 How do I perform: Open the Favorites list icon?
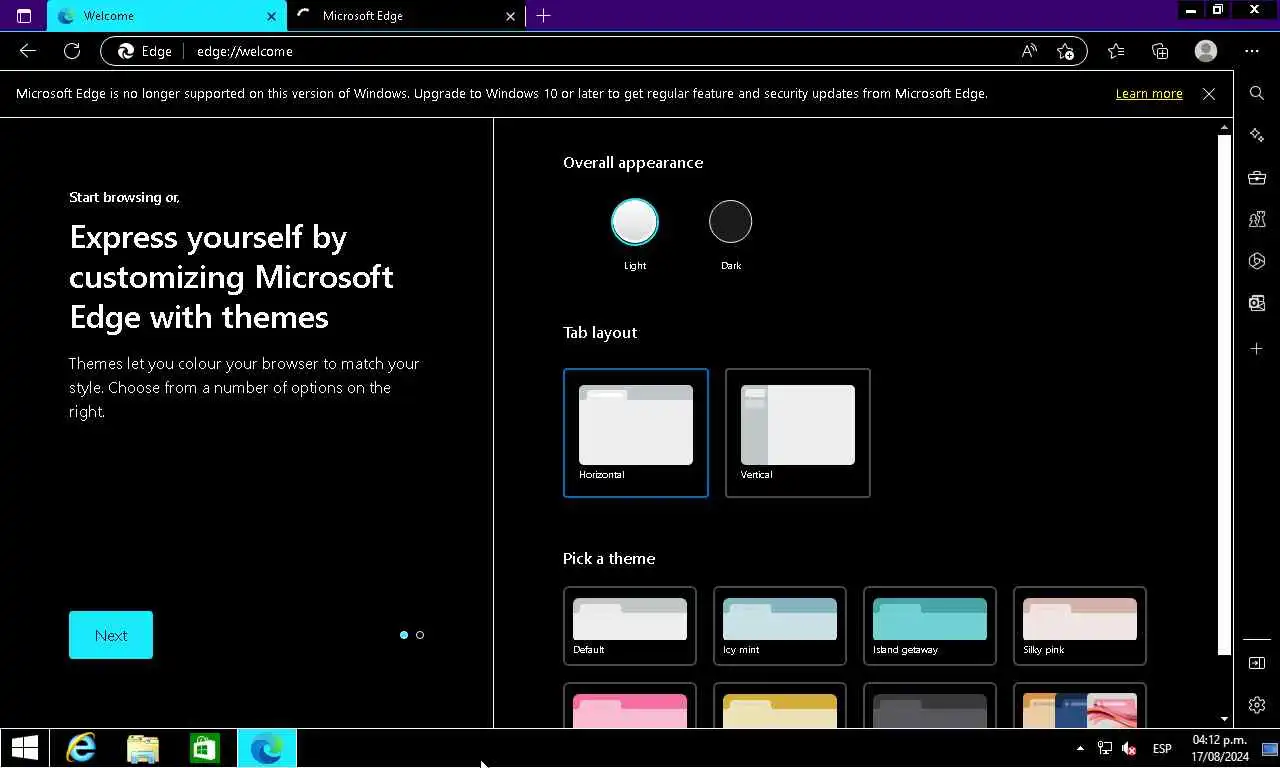1116,51
